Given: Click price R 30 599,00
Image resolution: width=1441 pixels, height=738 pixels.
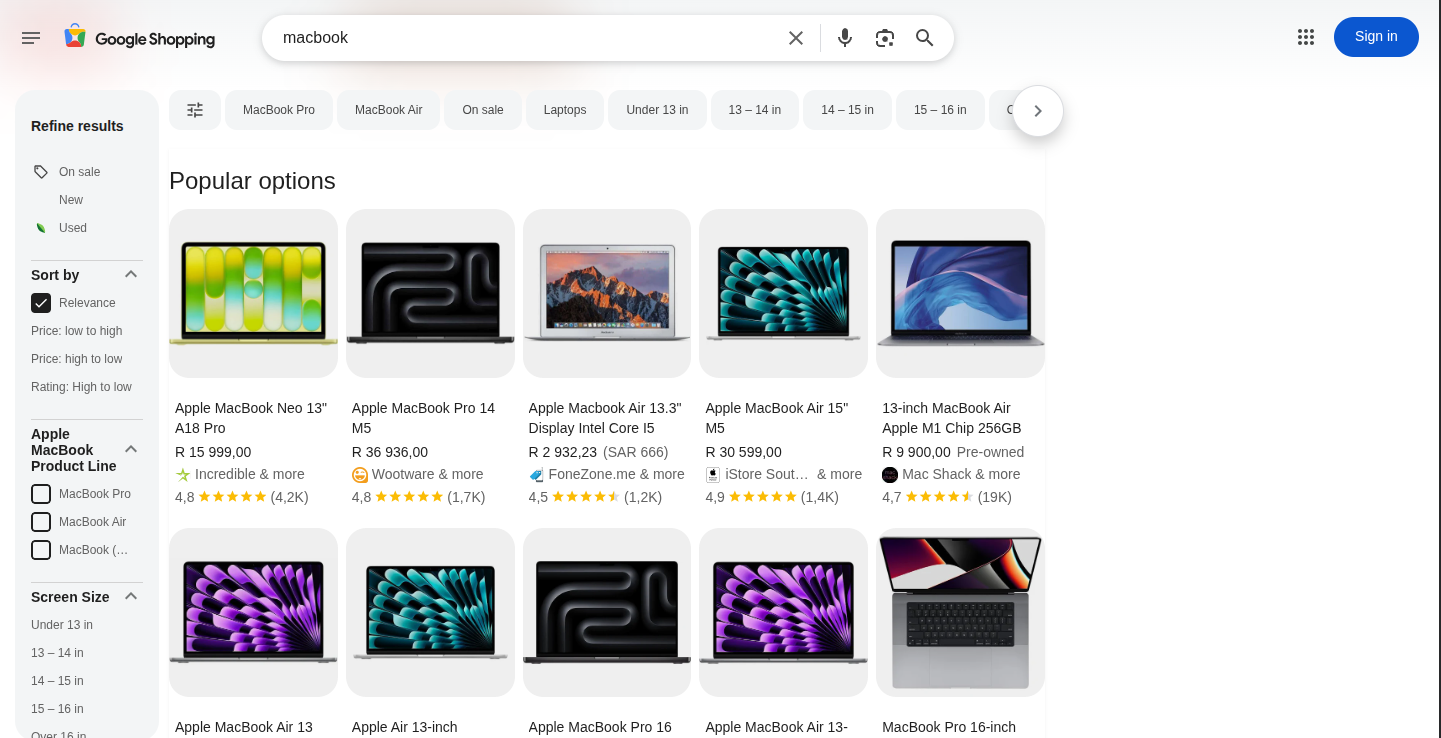Looking at the screenshot, I should (x=743, y=452).
